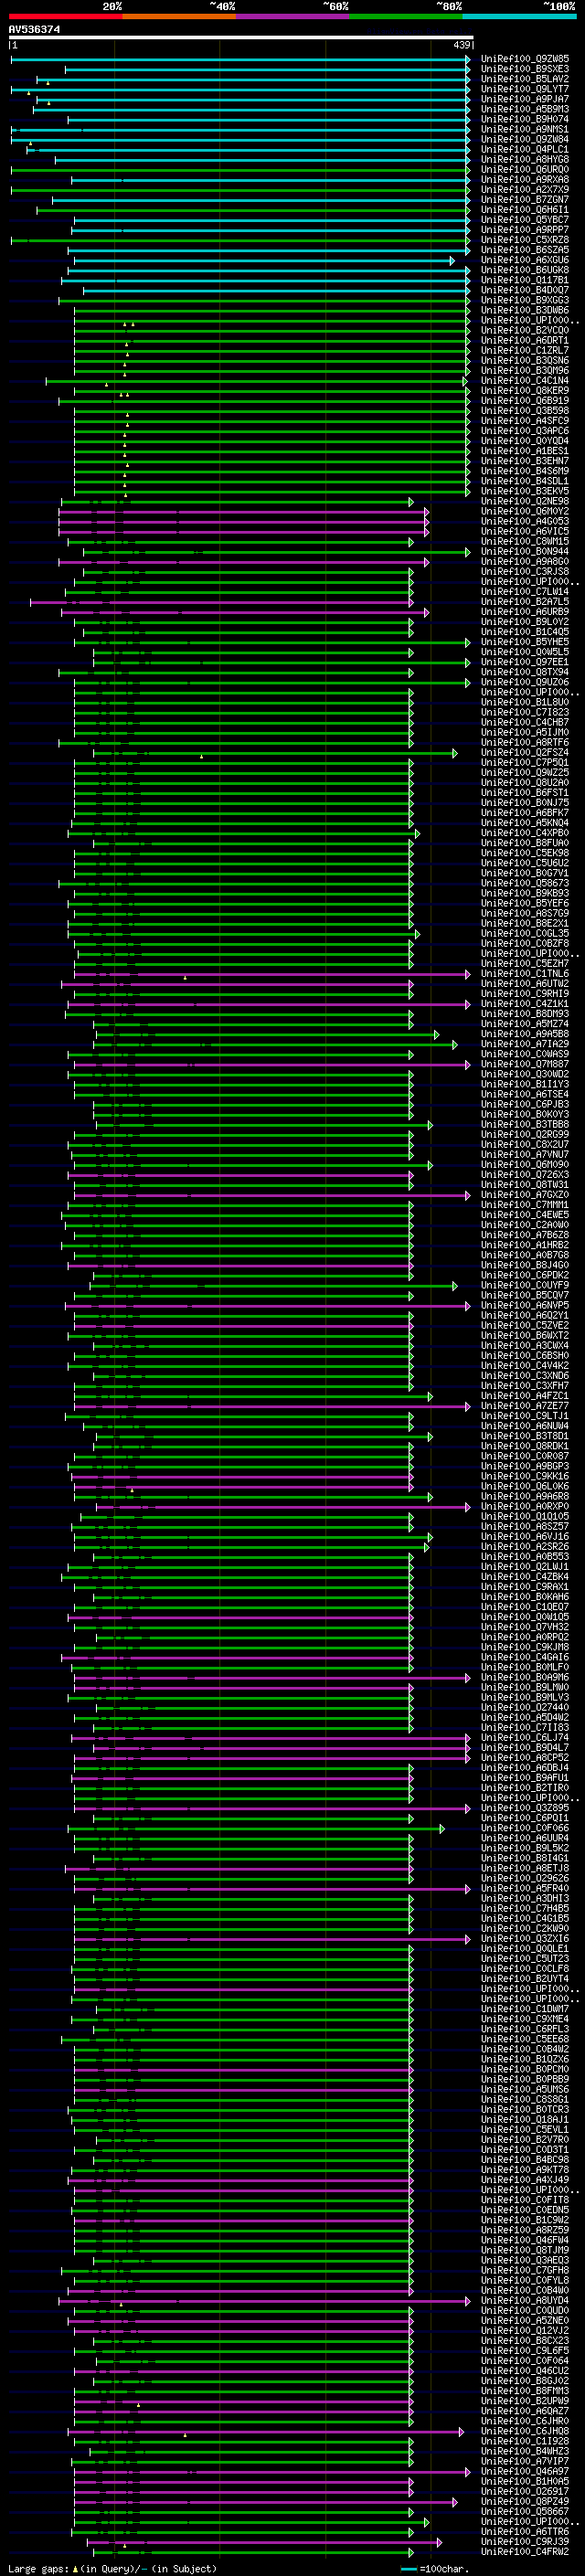Open the UniRef100_A6DRT1 label
Screen dimensions: 585x2576
[525, 340]
